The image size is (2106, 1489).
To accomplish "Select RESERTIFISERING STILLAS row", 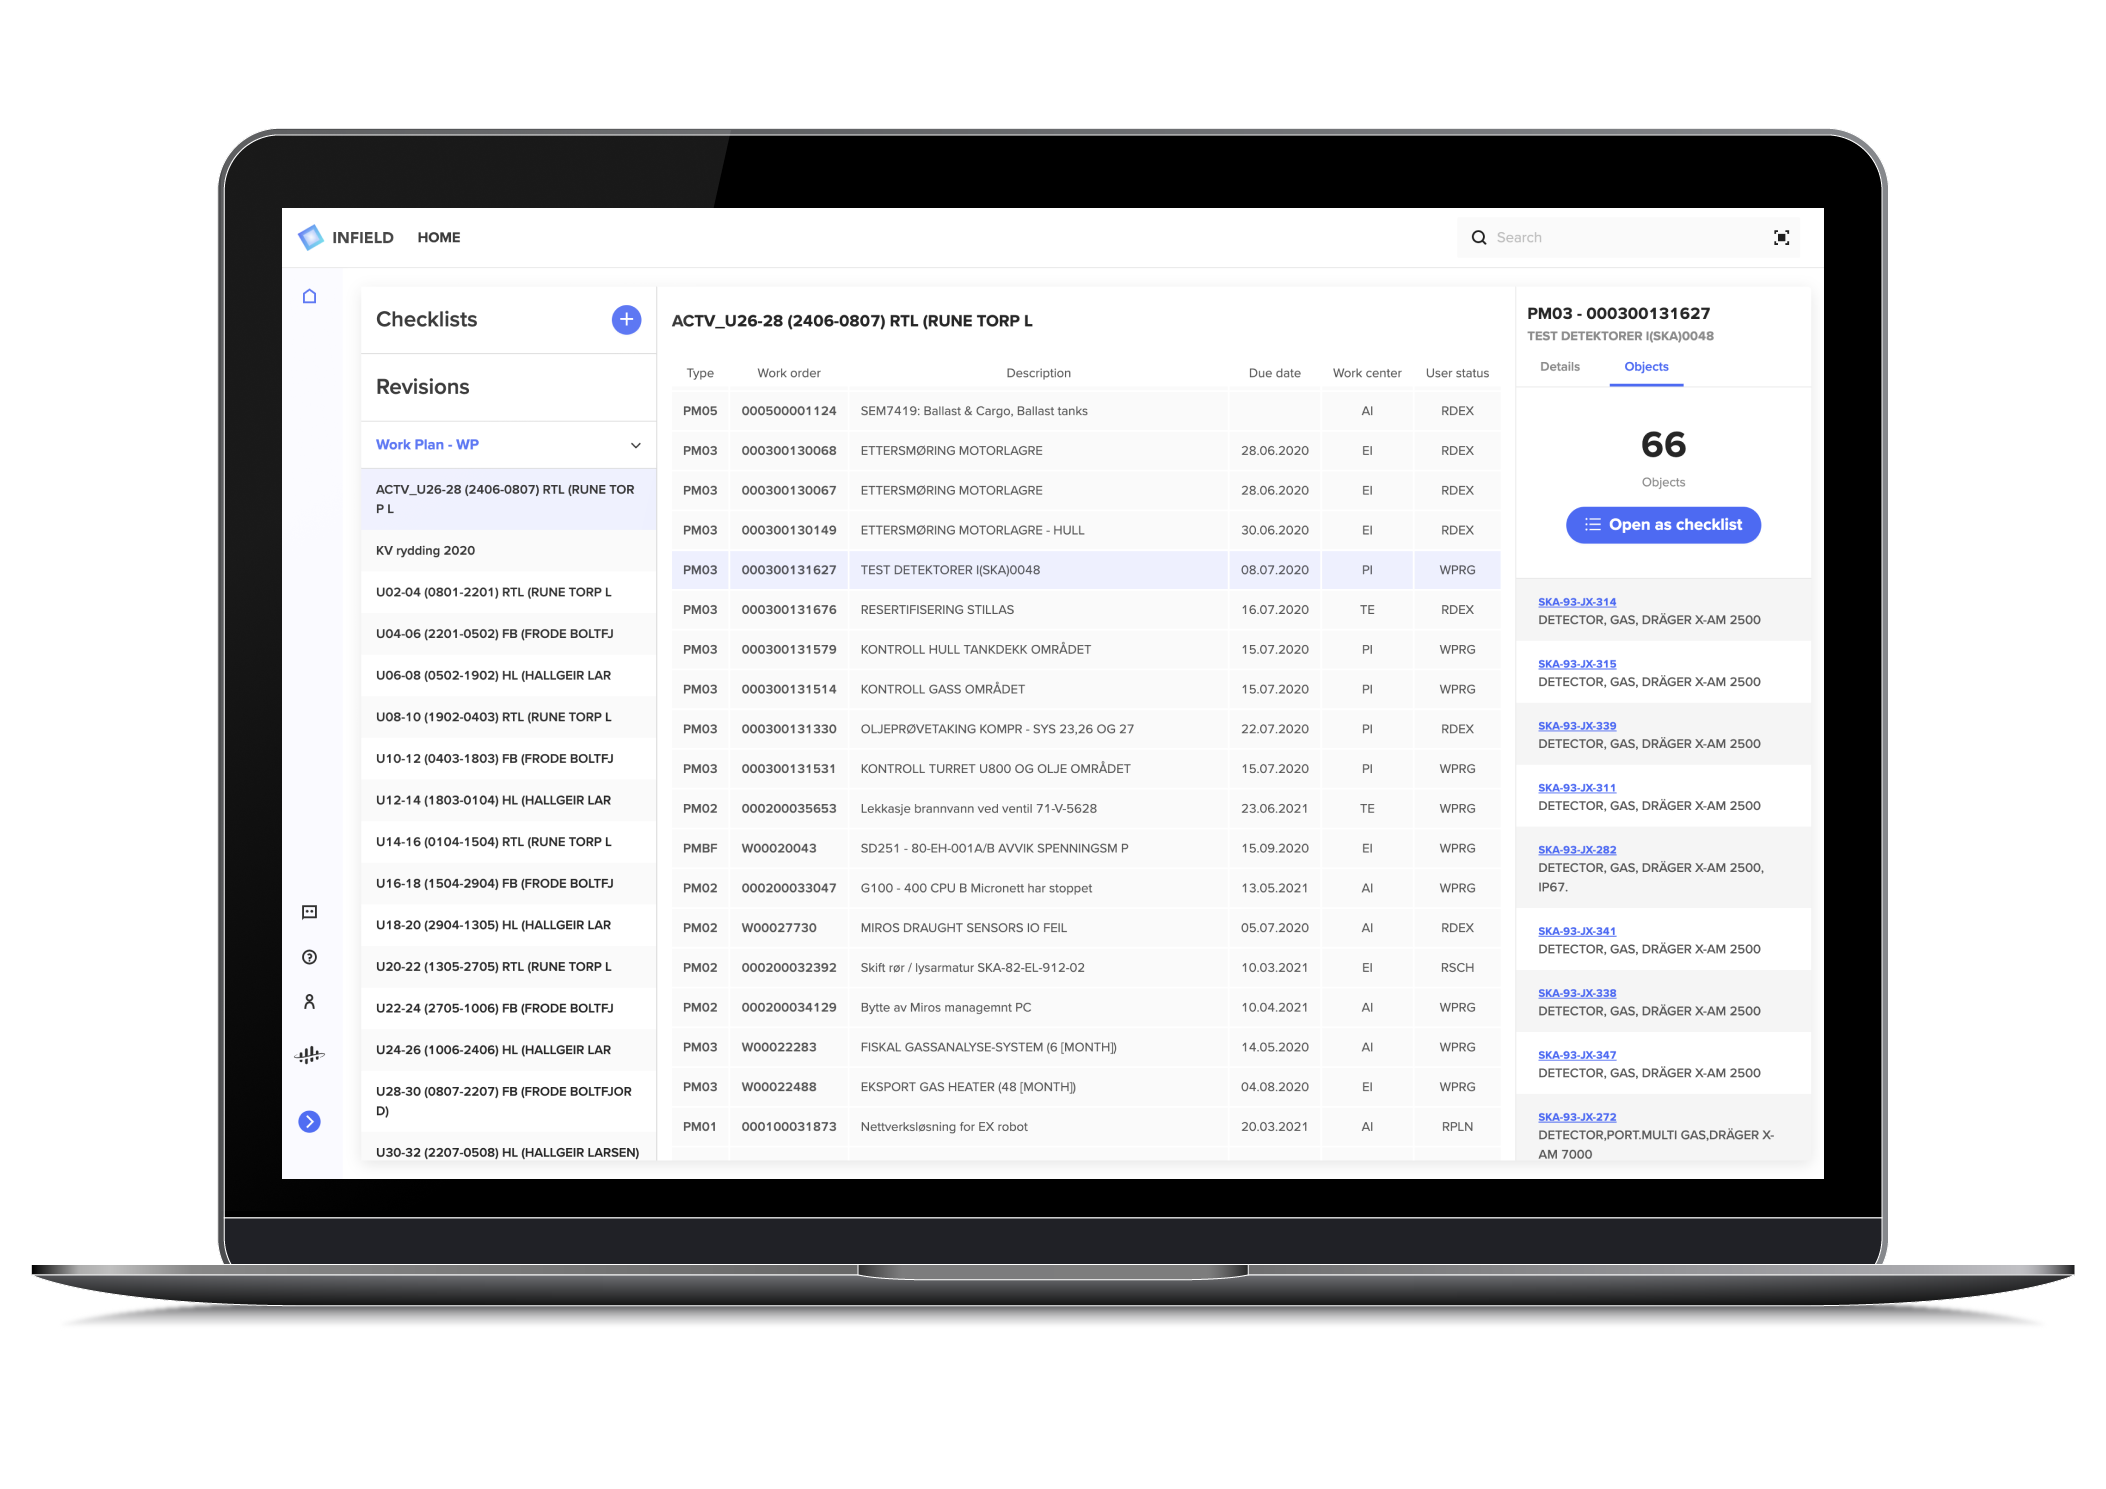I will (x=1086, y=610).
